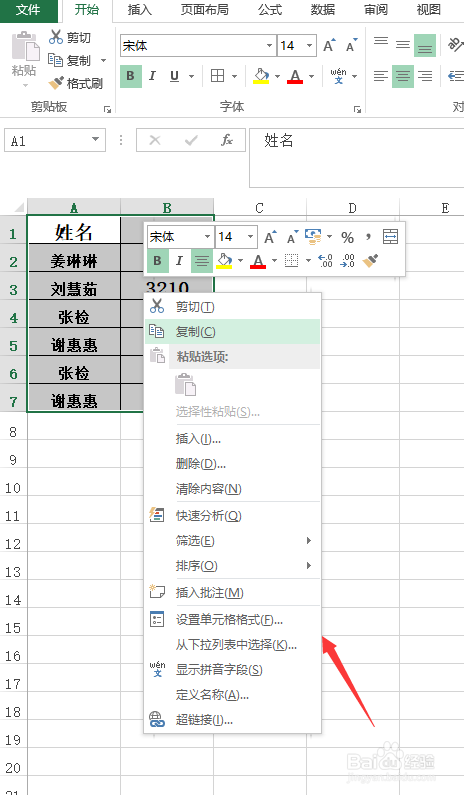Open mini toolbar font size dropdown

coord(251,237)
